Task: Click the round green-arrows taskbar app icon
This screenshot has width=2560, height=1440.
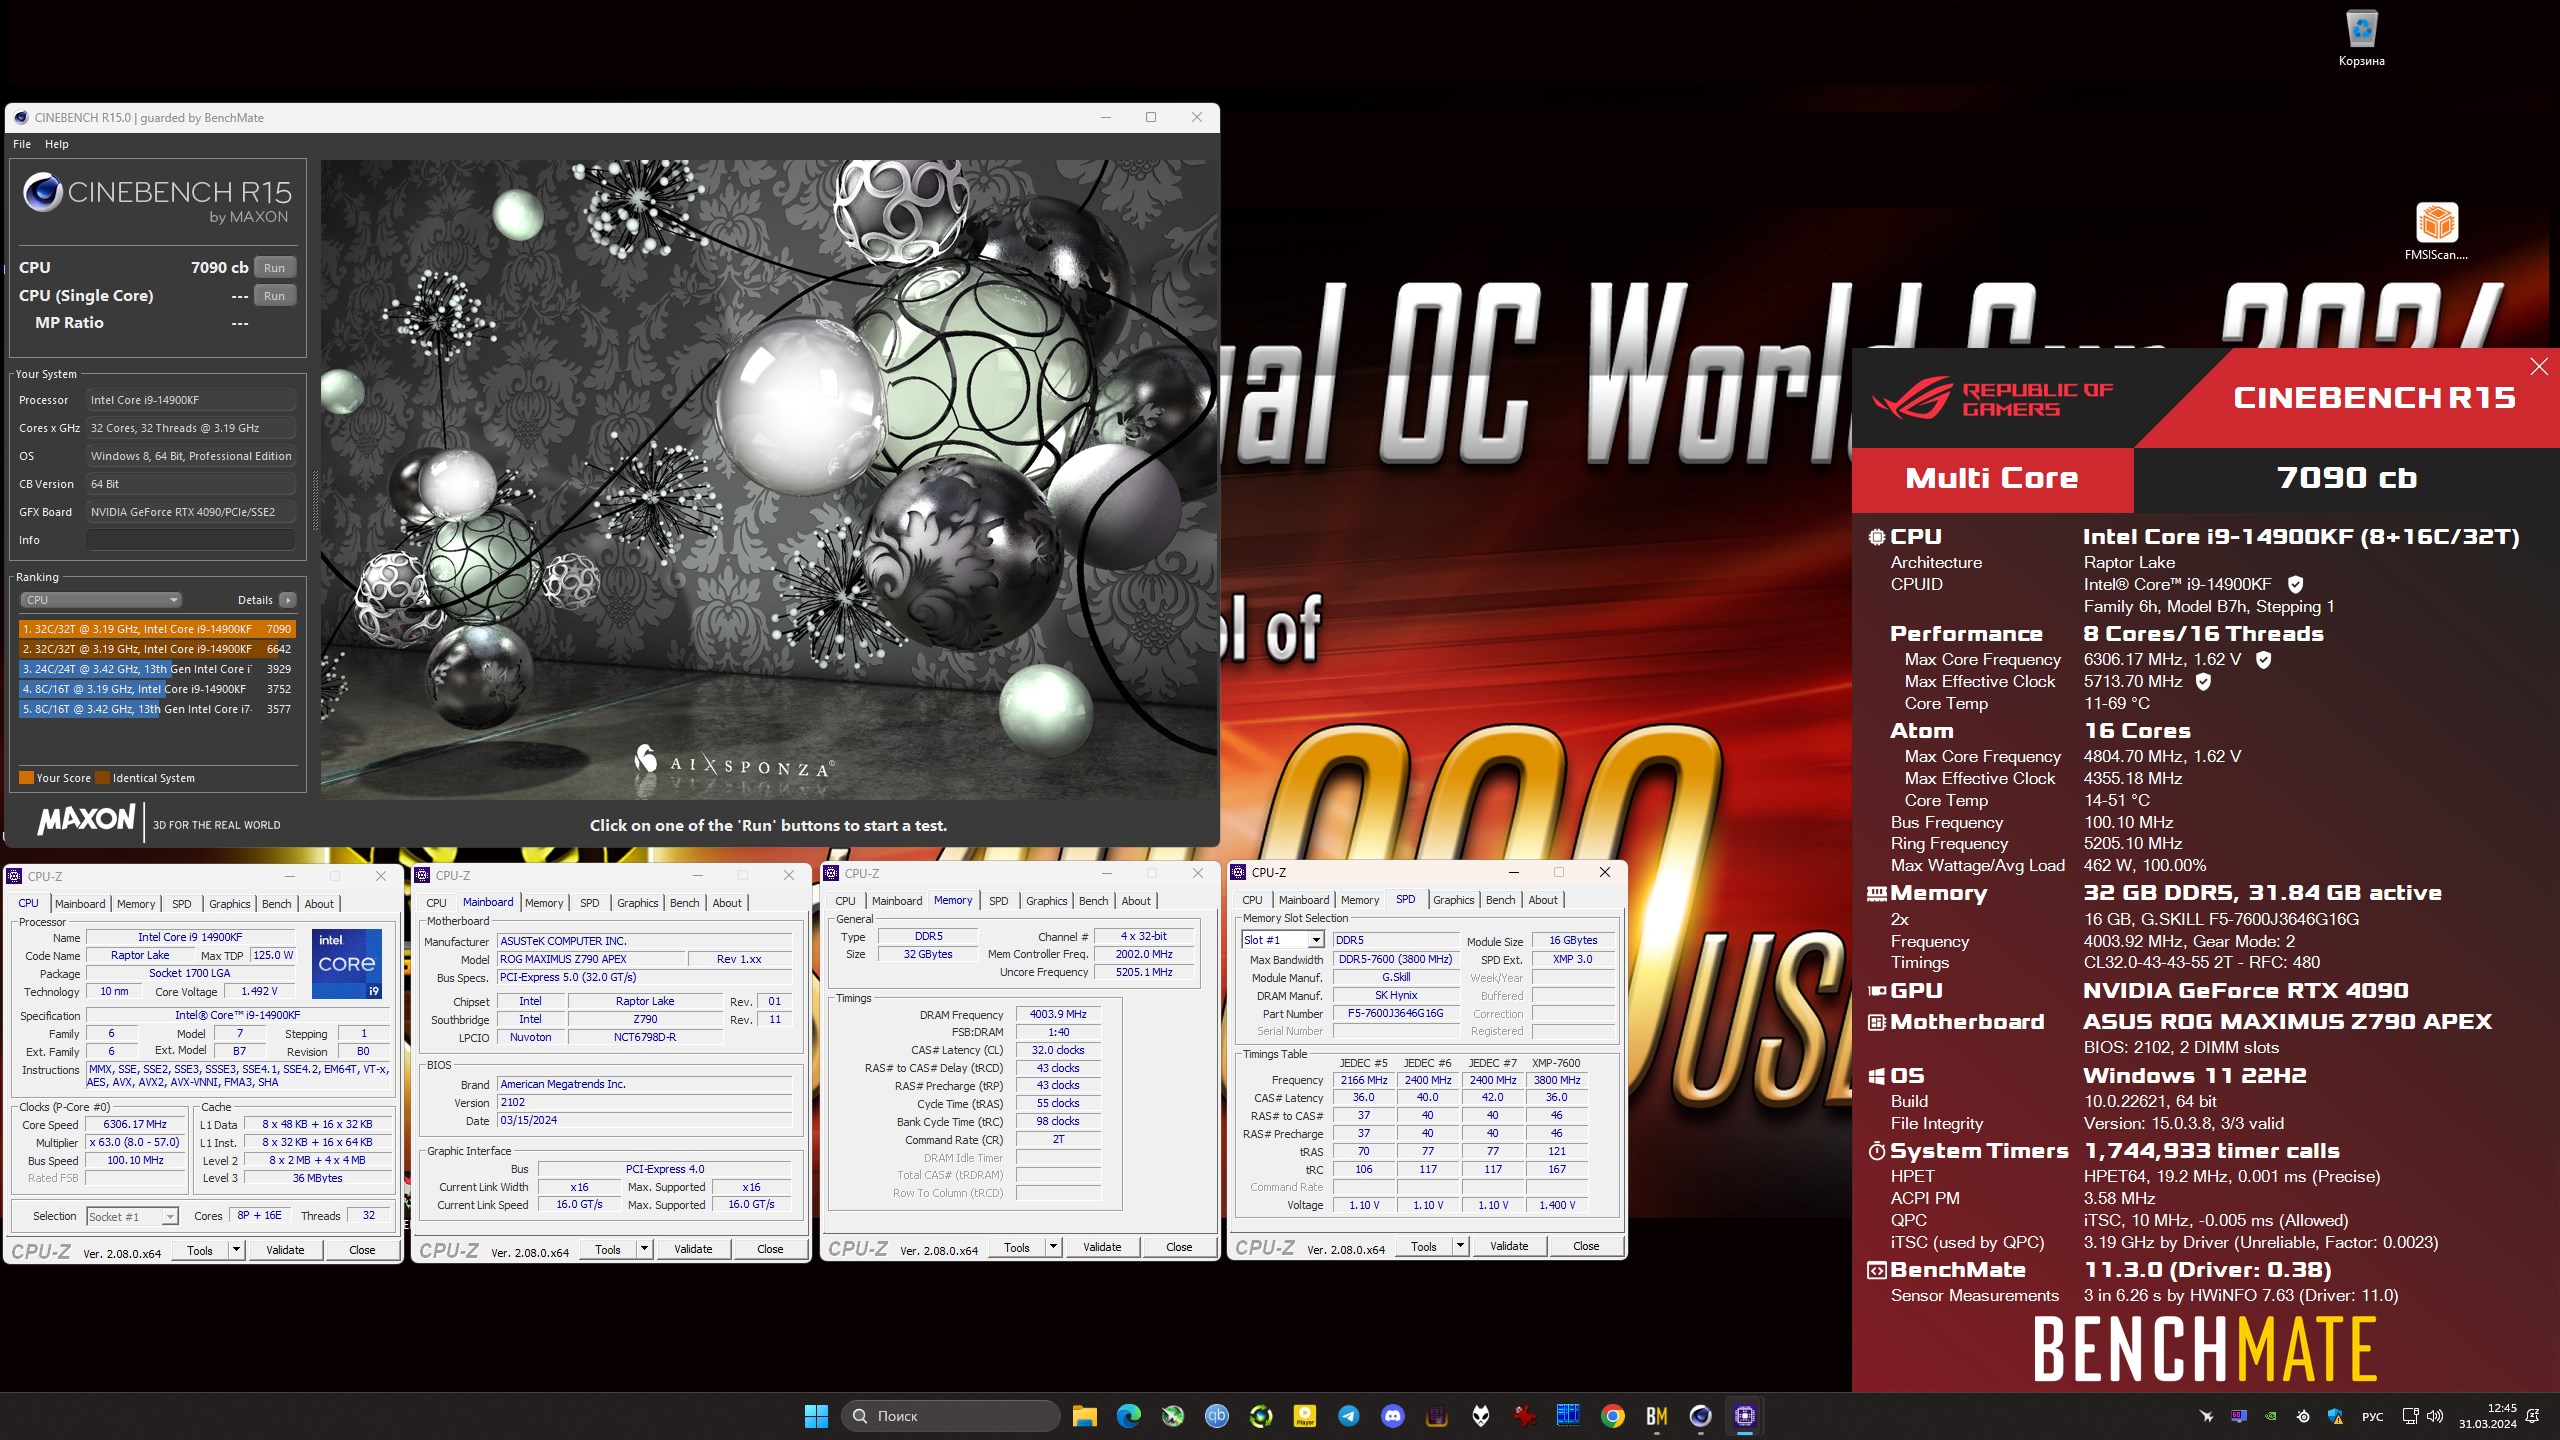Action: (x=1260, y=1415)
